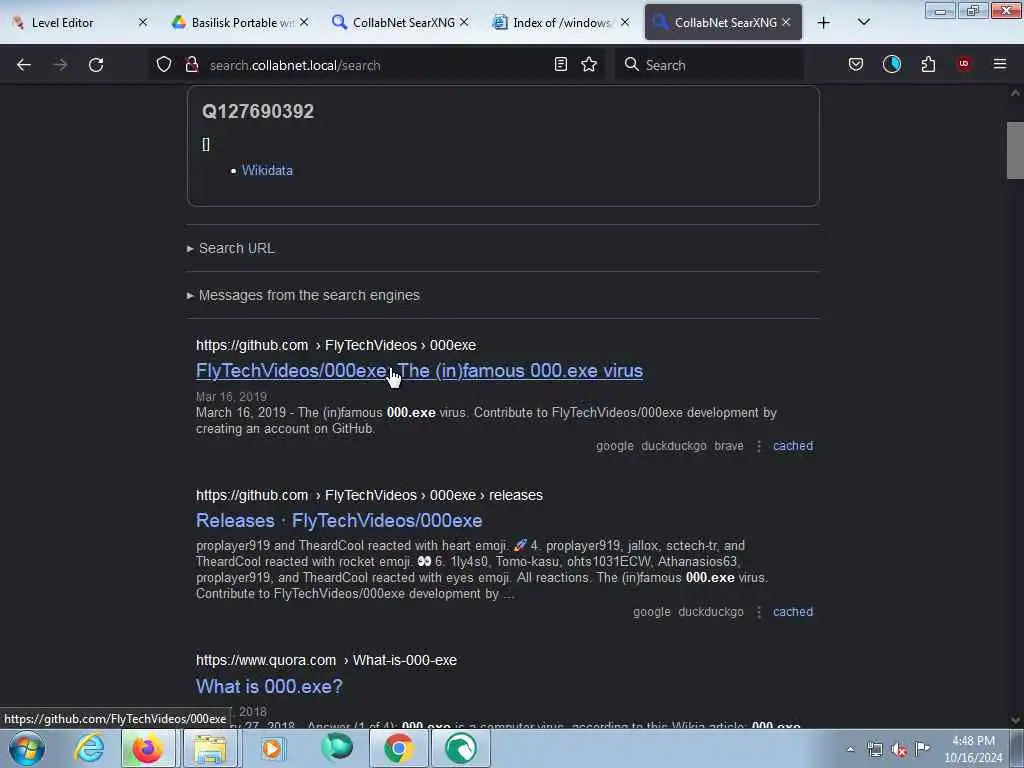Open cached version of first result

click(x=793, y=446)
